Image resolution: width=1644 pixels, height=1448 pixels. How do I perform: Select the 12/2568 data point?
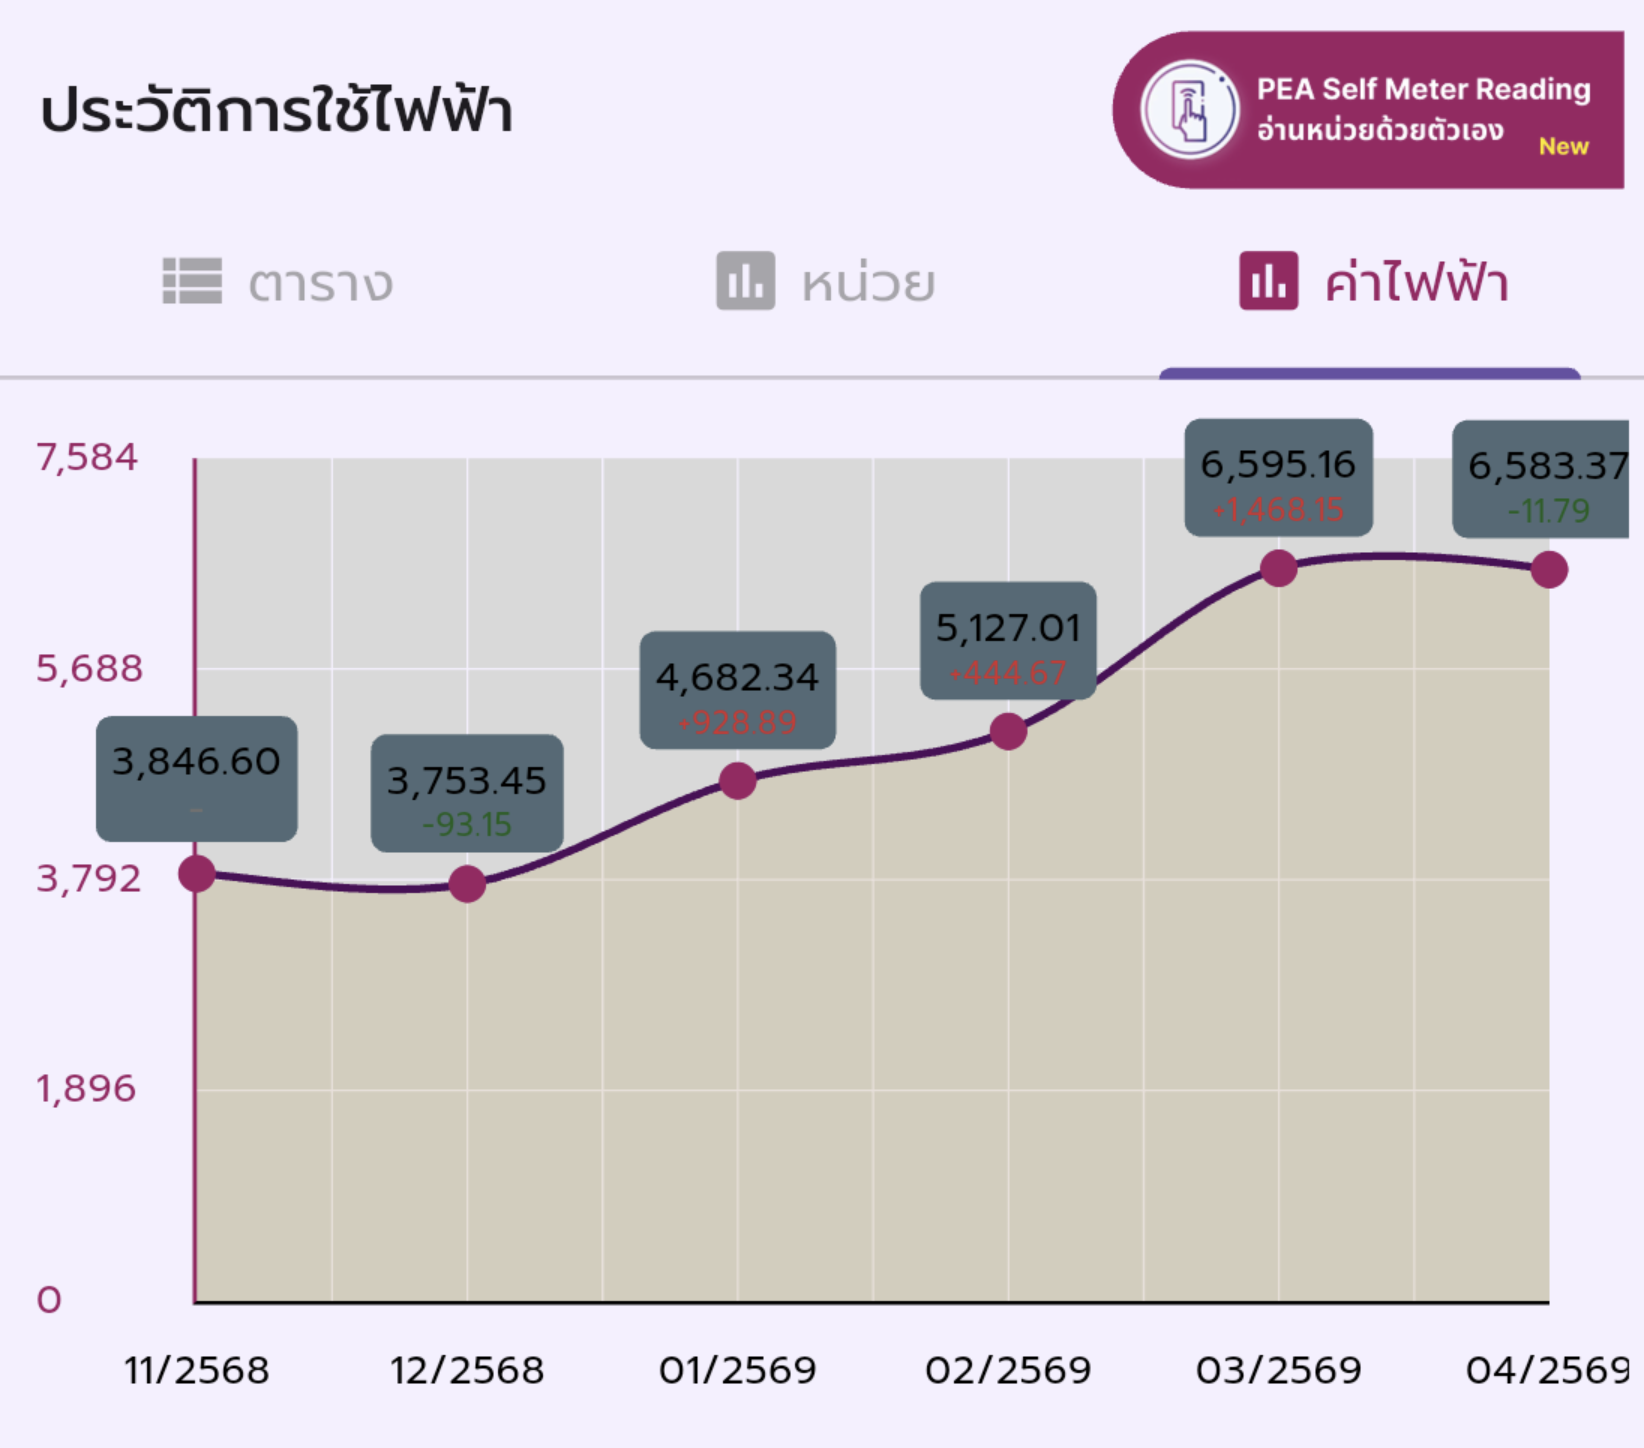coord(467,884)
